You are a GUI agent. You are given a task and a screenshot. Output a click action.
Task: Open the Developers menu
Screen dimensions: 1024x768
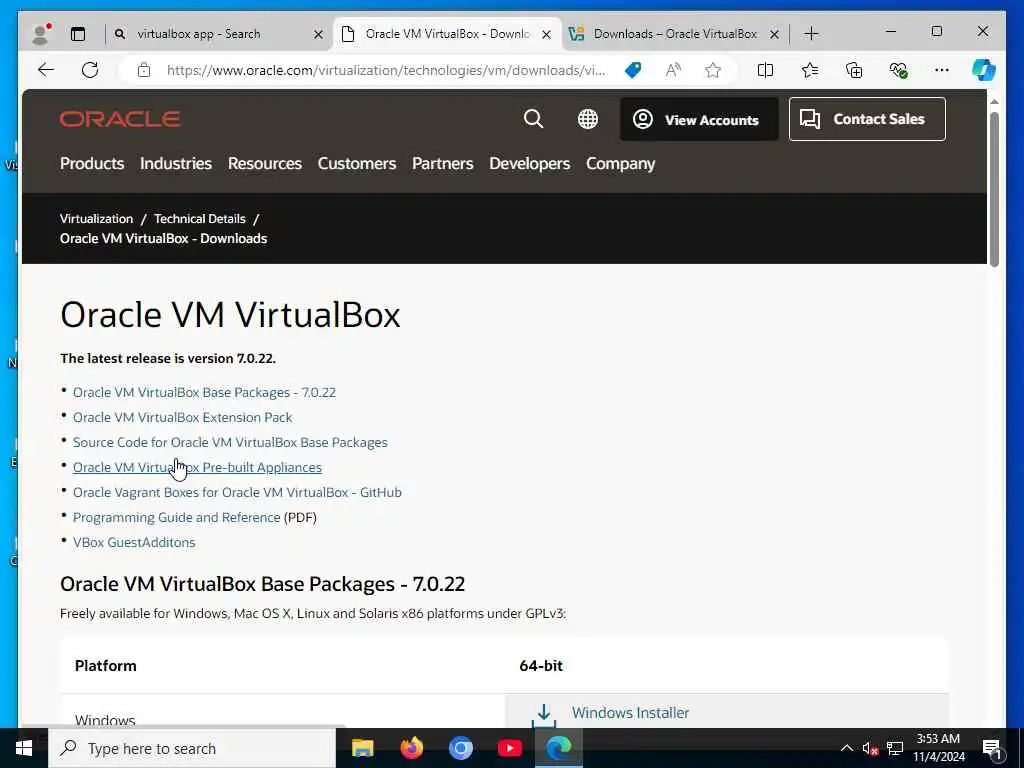(530, 163)
